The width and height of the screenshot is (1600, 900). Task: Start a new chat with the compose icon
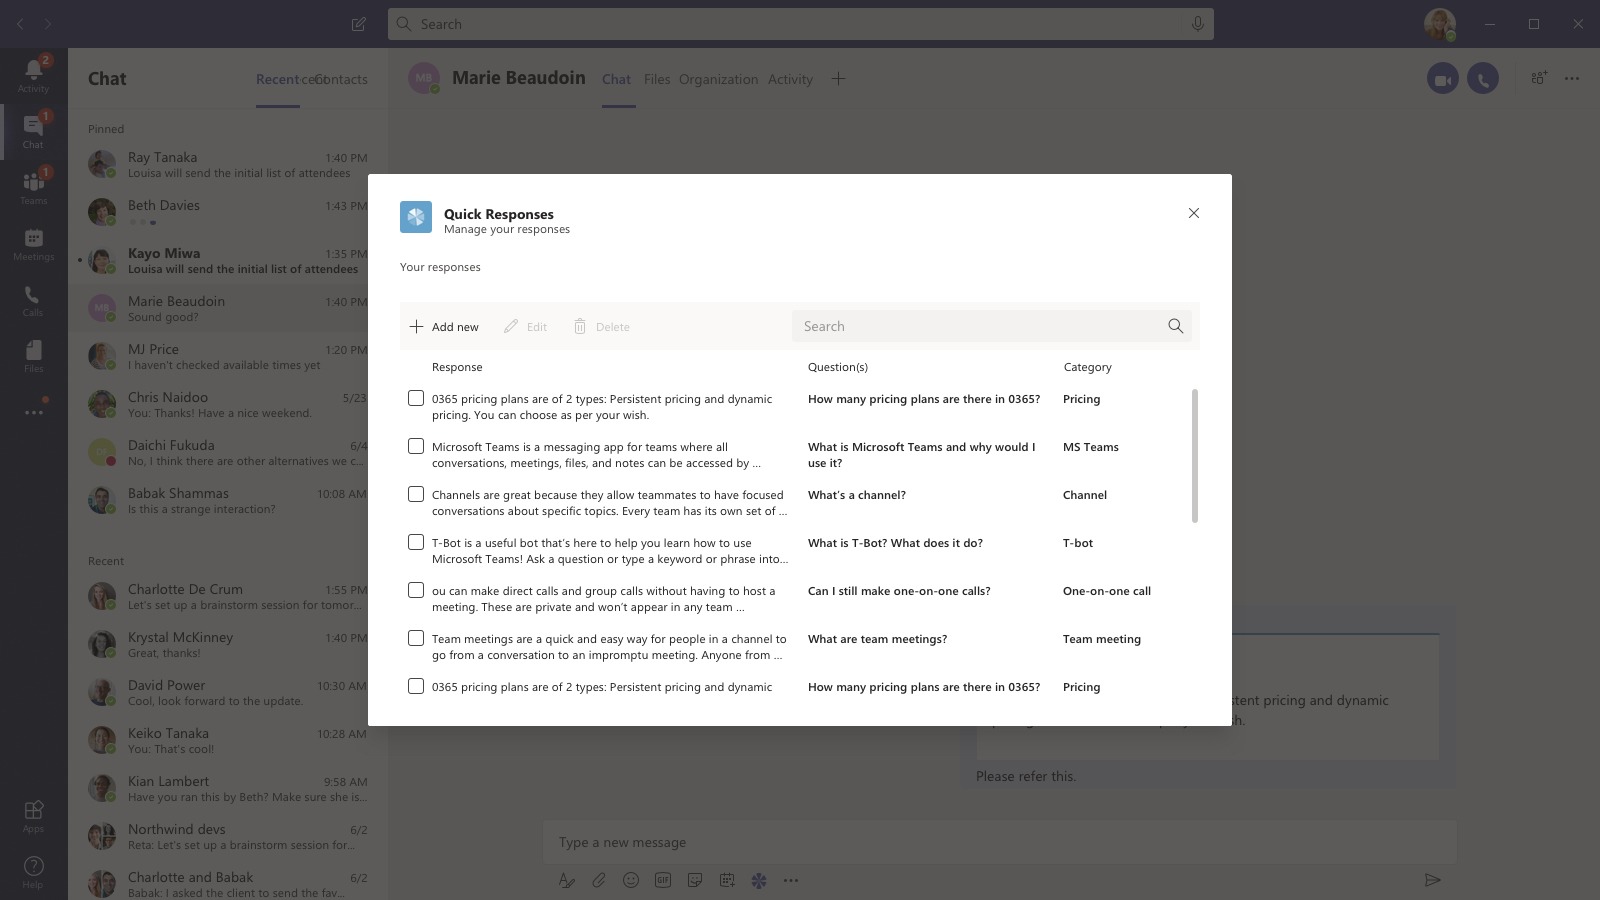click(x=358, y=23)
